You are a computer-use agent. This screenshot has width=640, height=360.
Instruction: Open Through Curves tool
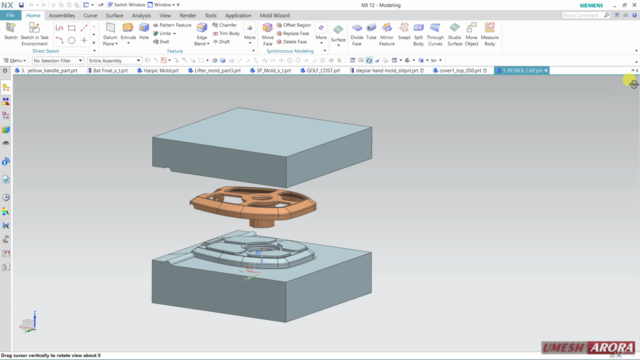(435, 34)
